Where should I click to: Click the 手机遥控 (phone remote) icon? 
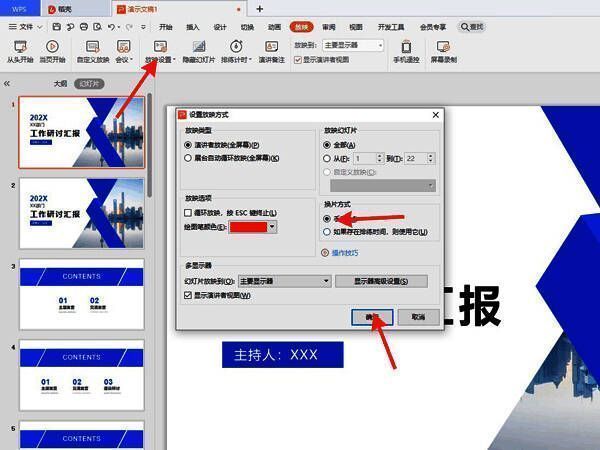coord(406,47)
